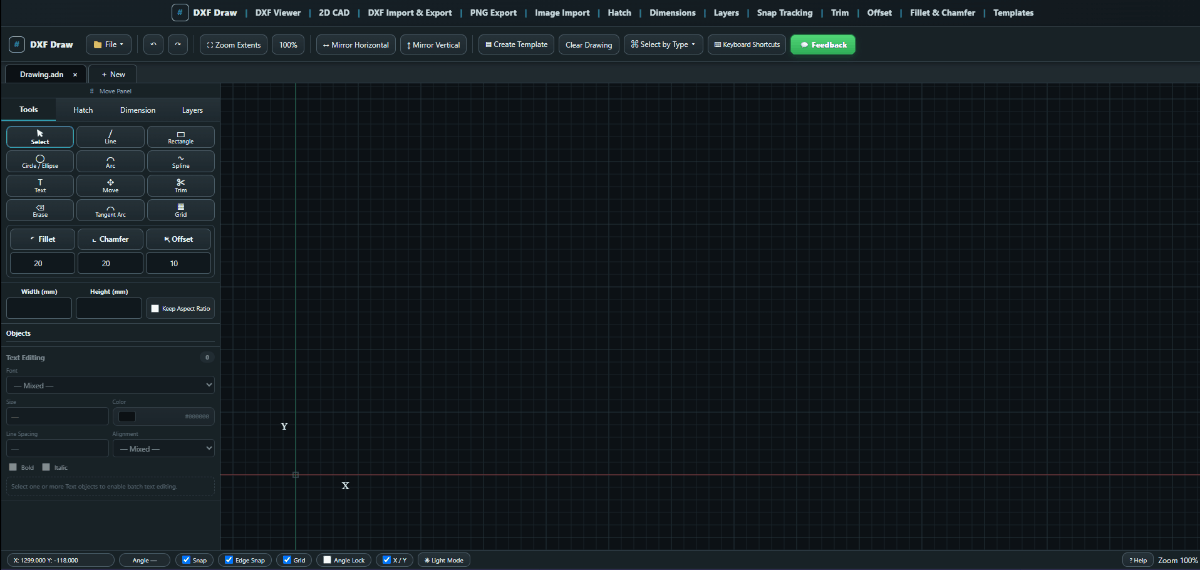Toggle the Snap checkbox
Viewport: 1200px width, 570px height.
[185, 560]
